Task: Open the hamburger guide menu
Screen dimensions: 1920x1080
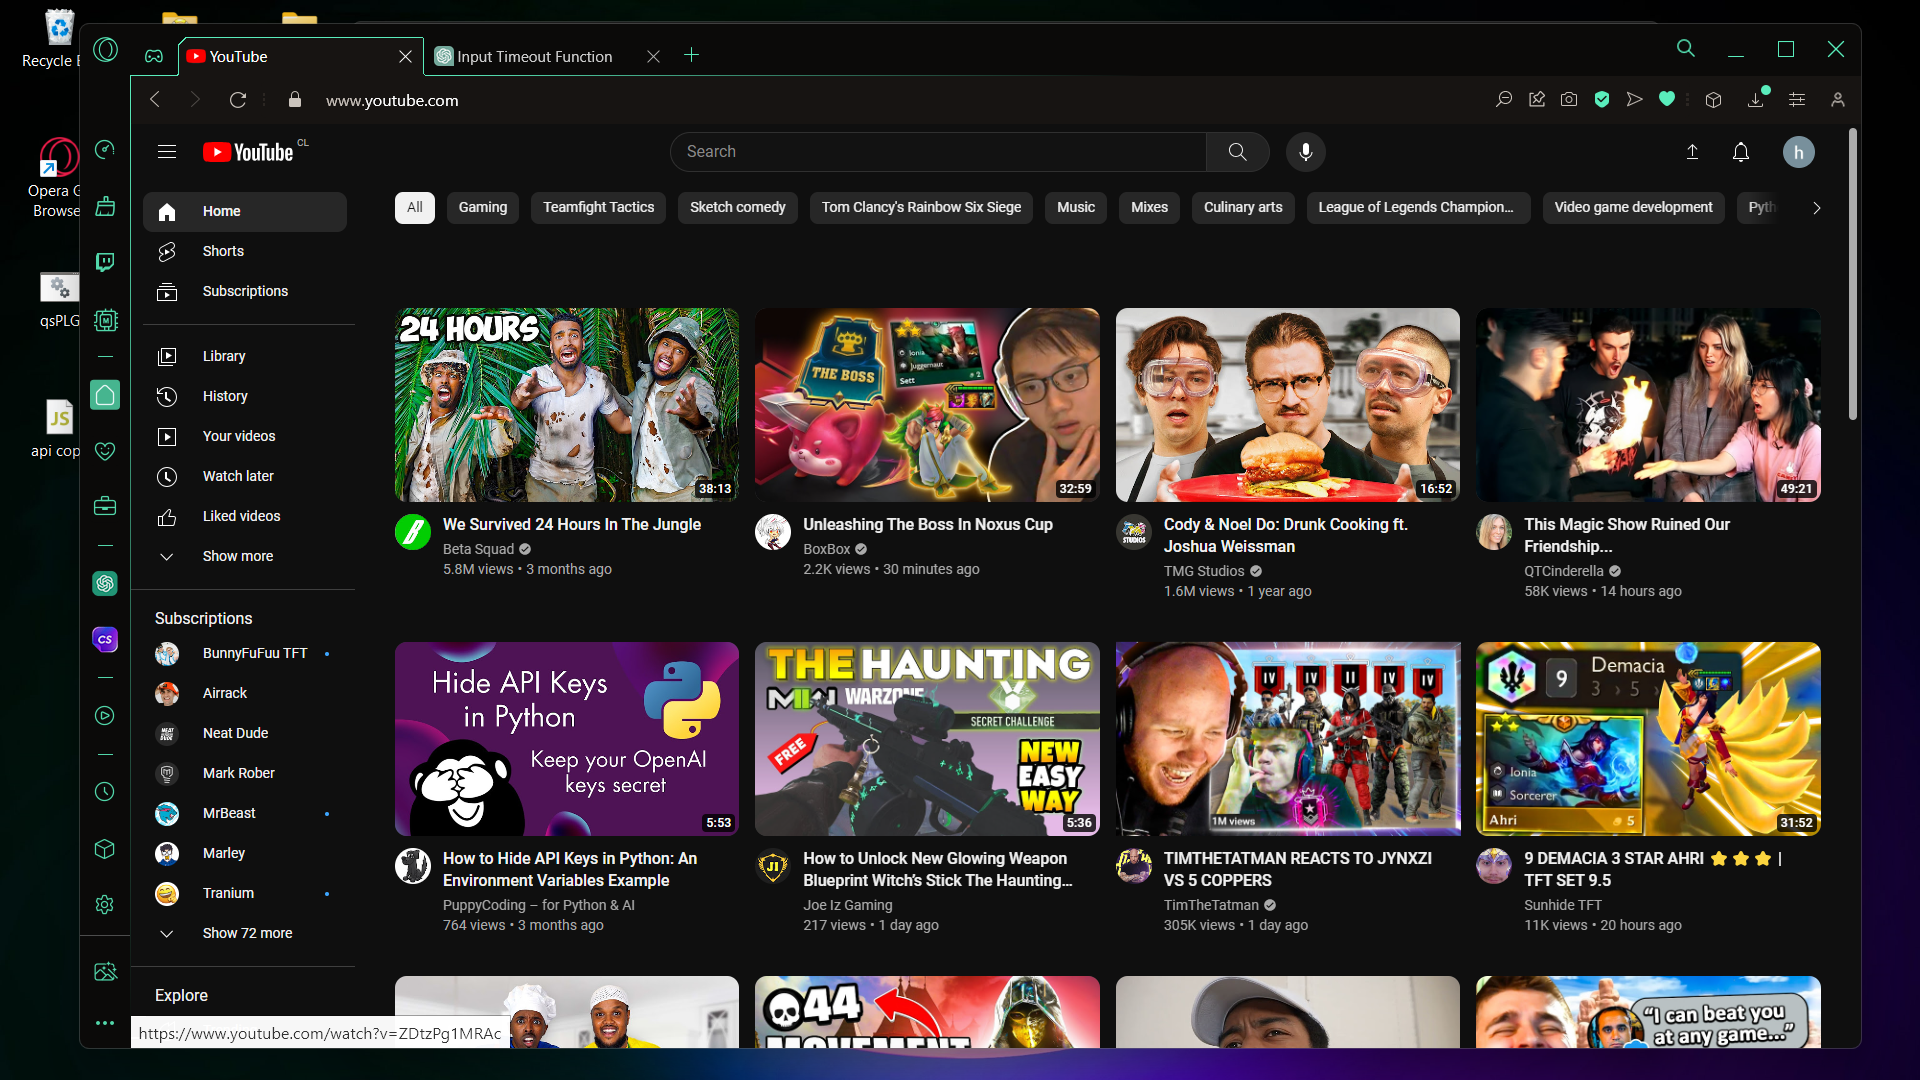Action: point(167,152)
